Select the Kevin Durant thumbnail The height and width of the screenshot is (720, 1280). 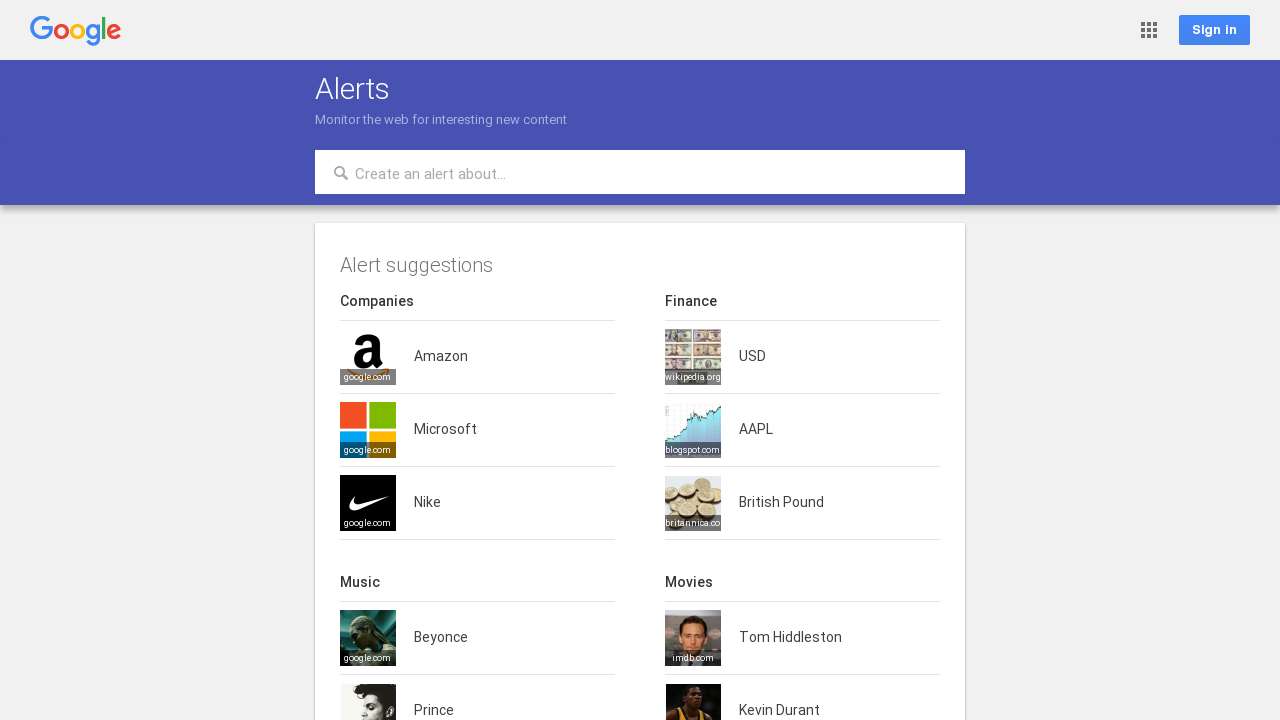pyautogui.click(x=693, y=702)
